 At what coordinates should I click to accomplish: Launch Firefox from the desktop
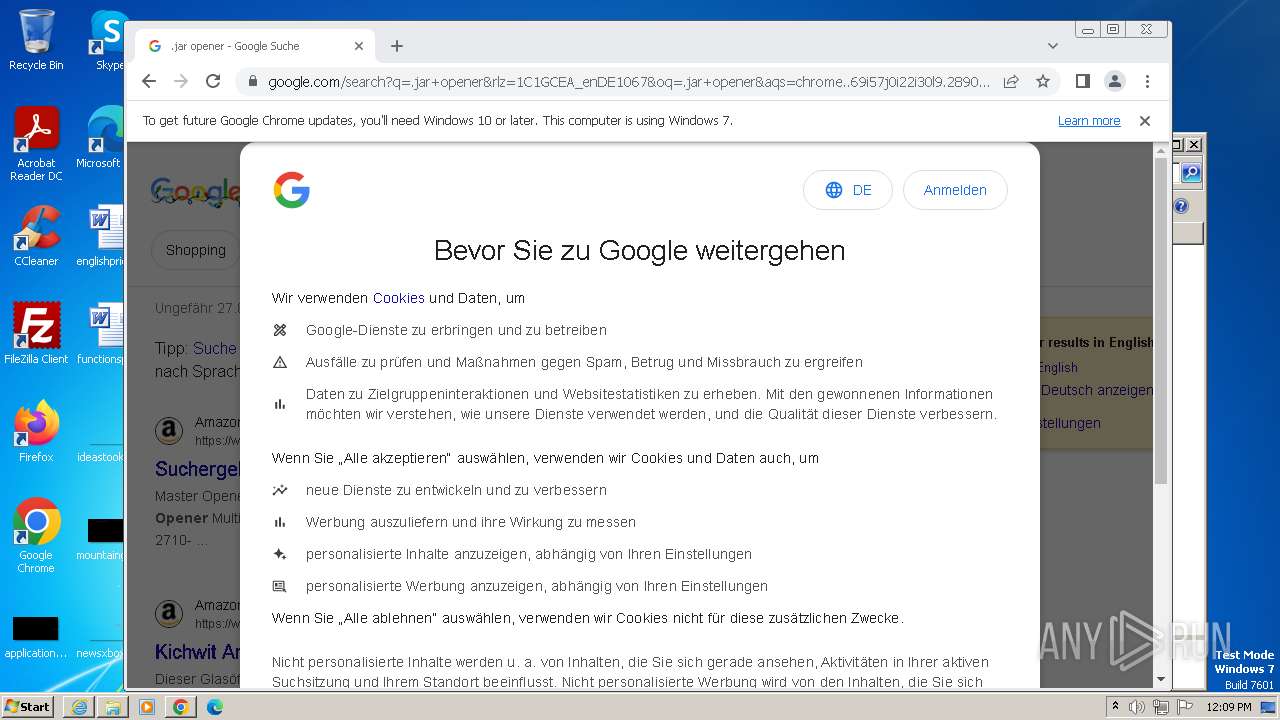pyautogui.click(x=36, y=432)
